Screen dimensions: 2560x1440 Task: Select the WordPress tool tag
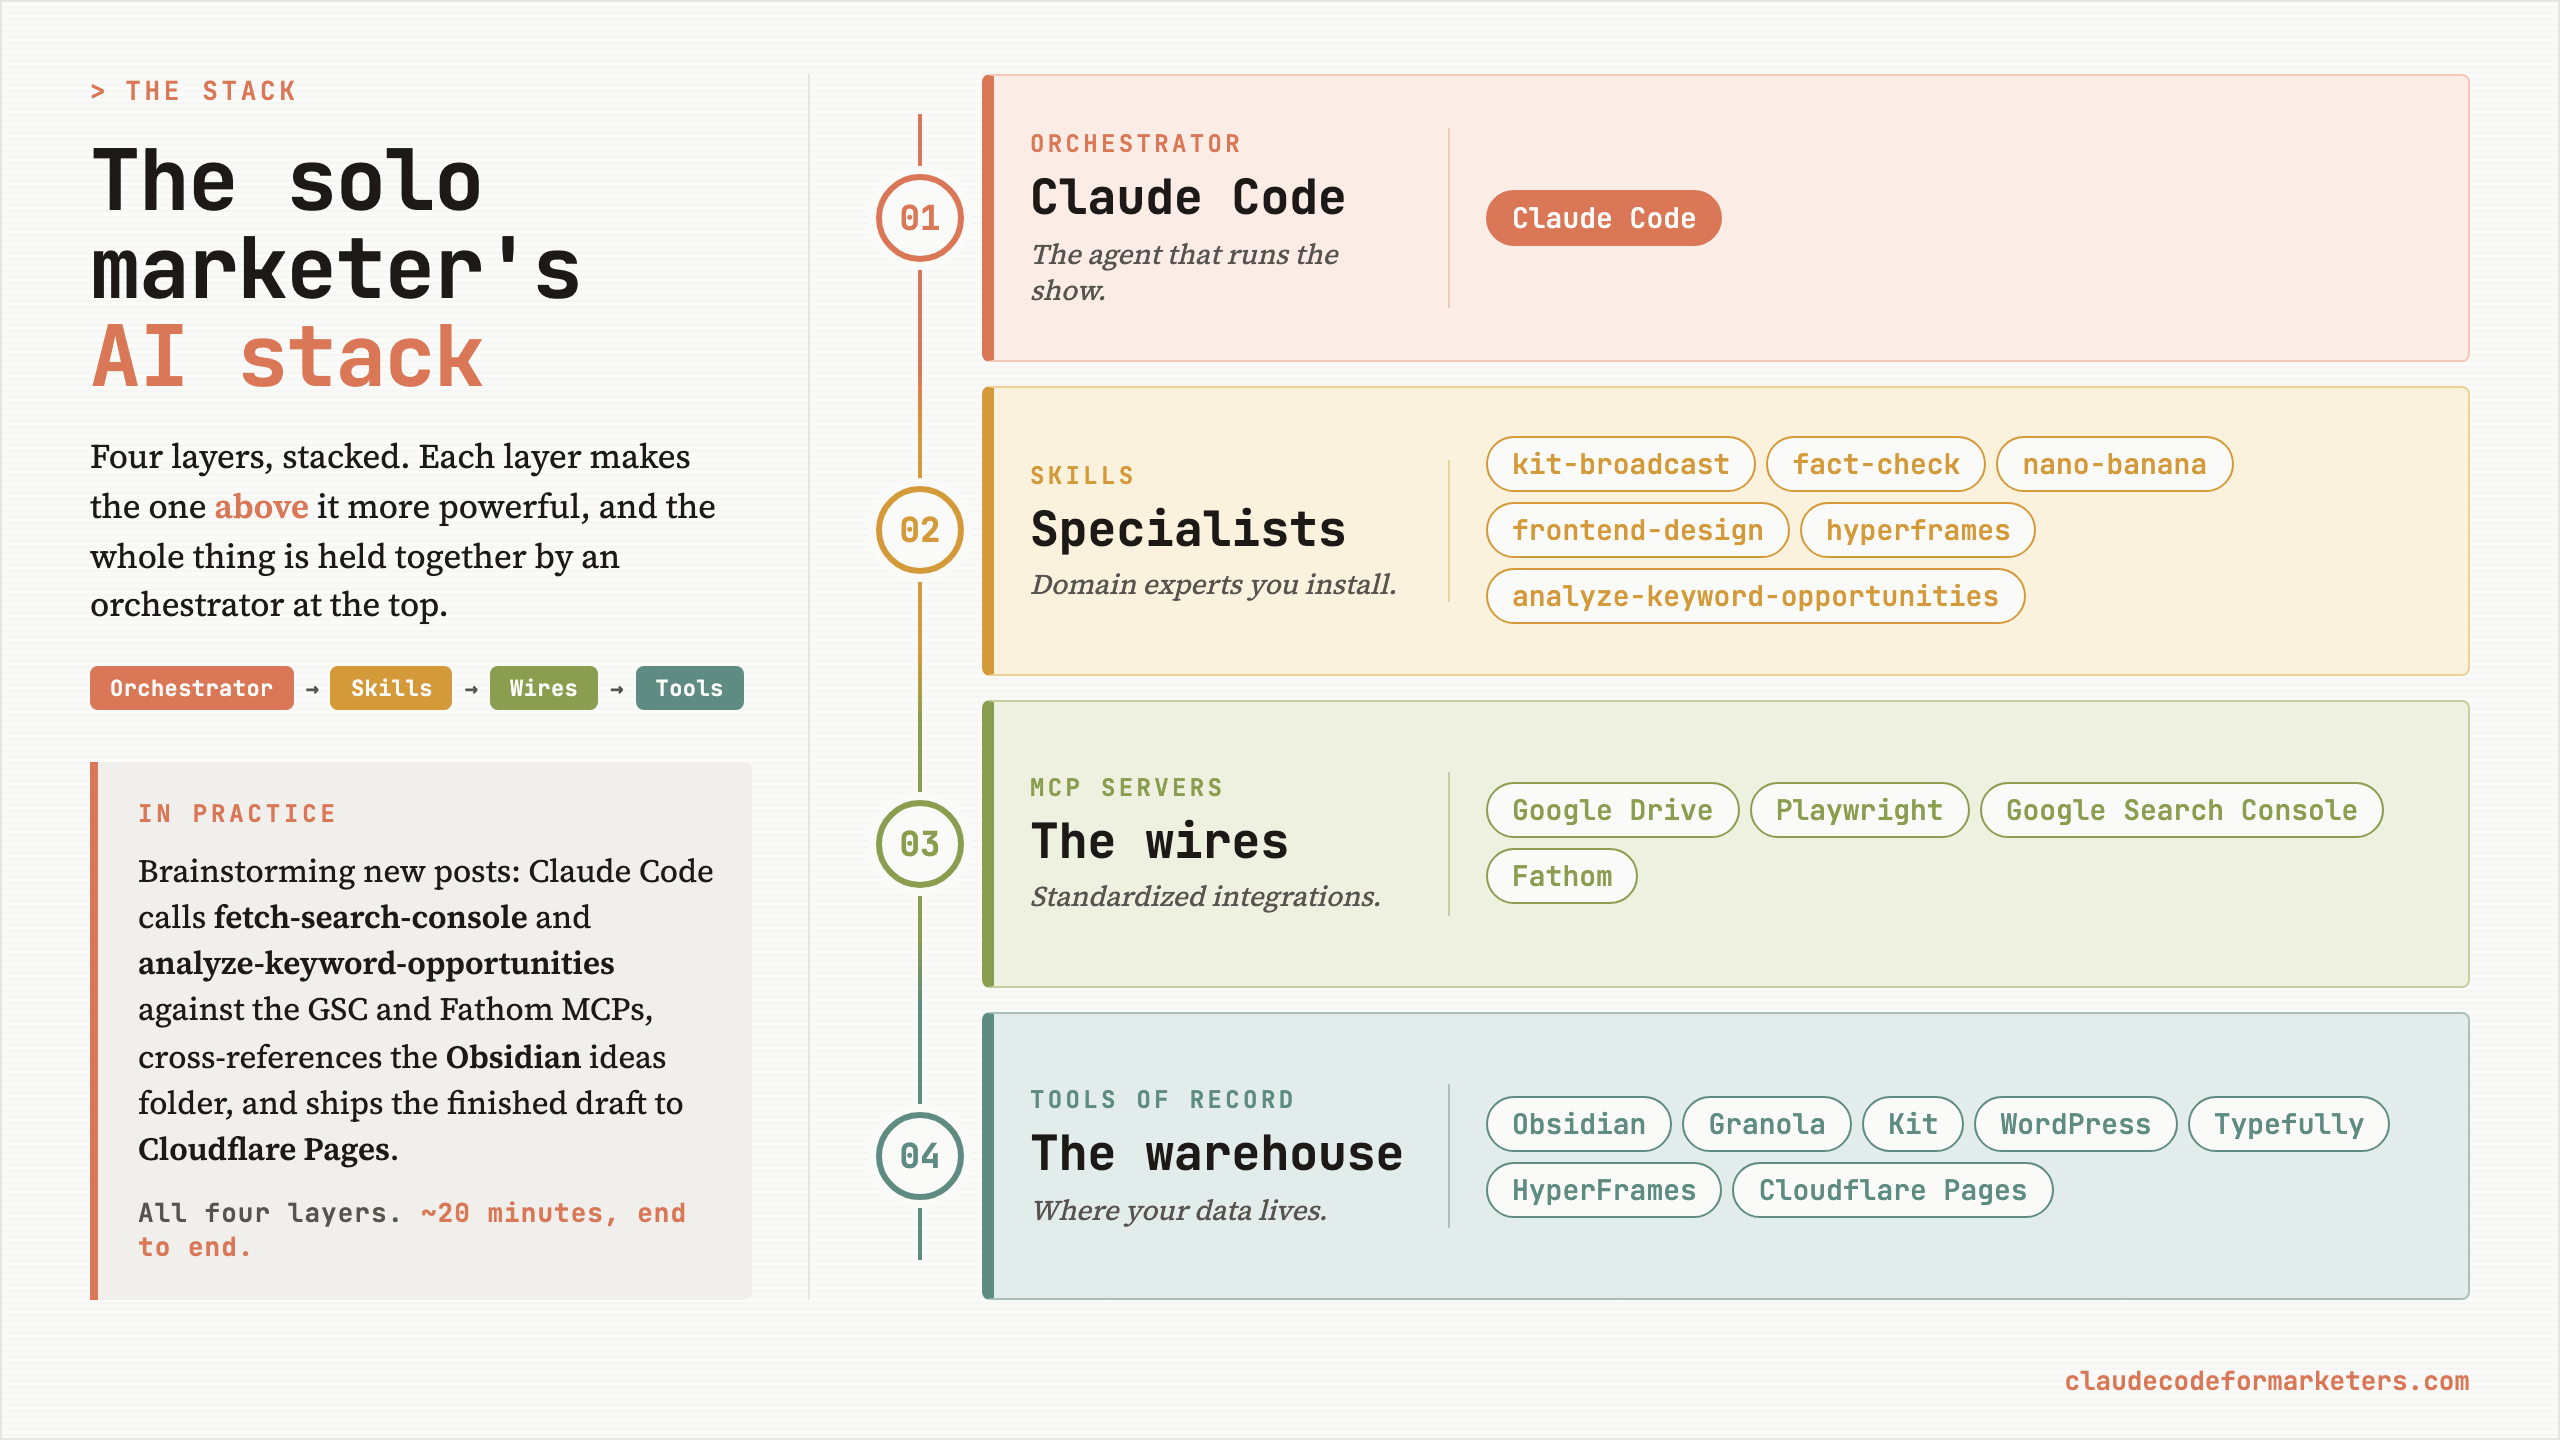click(x=2075, y=1124)
